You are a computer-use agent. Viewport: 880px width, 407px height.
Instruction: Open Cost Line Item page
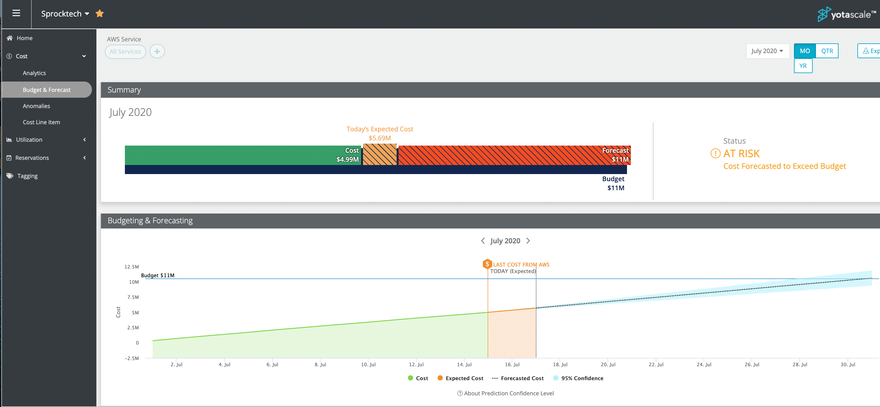(42, 122)
